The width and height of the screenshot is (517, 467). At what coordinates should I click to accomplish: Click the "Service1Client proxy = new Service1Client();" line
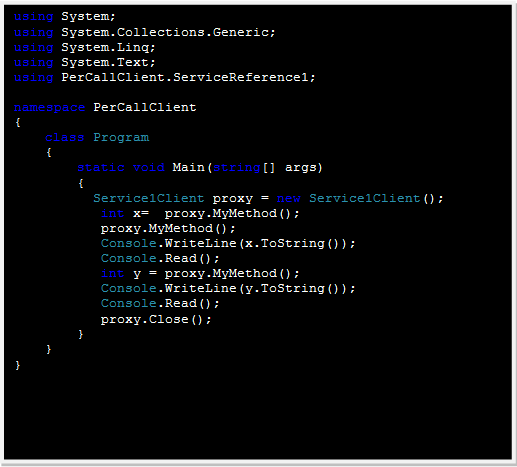tap(268, 199)
